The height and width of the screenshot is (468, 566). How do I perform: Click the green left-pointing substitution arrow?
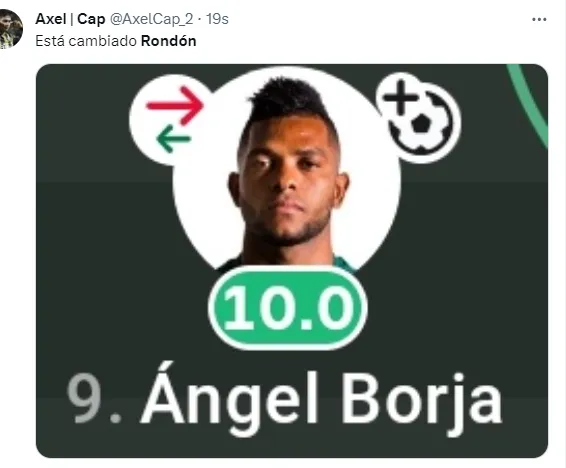coord(173,139)
